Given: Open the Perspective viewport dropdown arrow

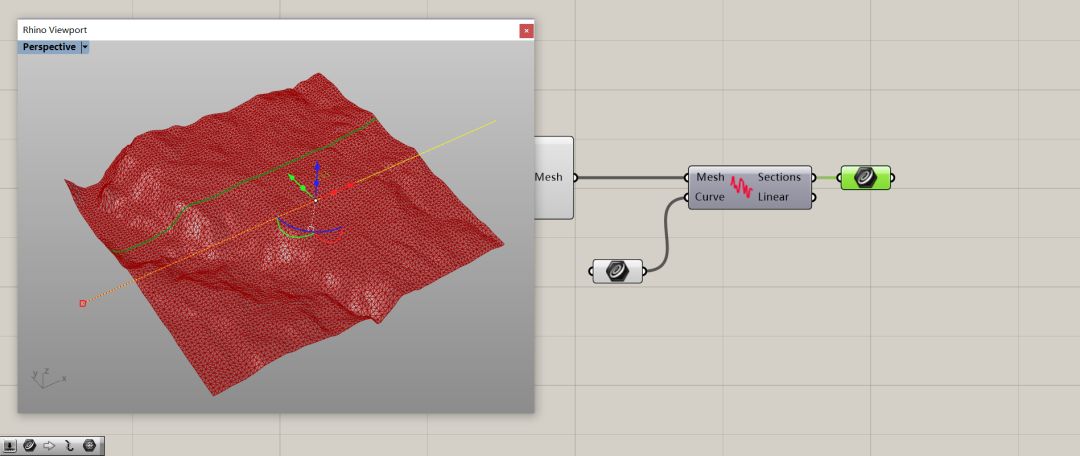Looking at the screenshot, I should 85,47.
